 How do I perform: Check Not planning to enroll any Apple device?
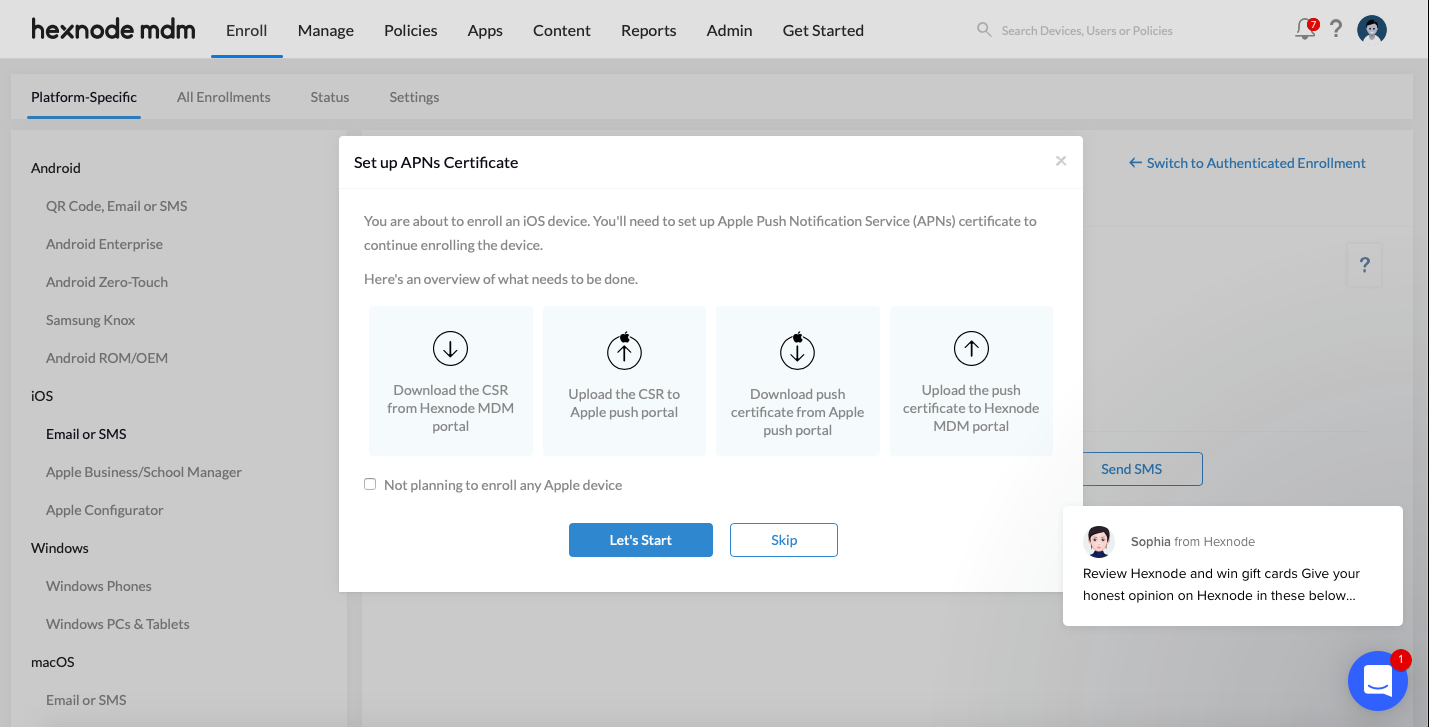pos(370,484)
